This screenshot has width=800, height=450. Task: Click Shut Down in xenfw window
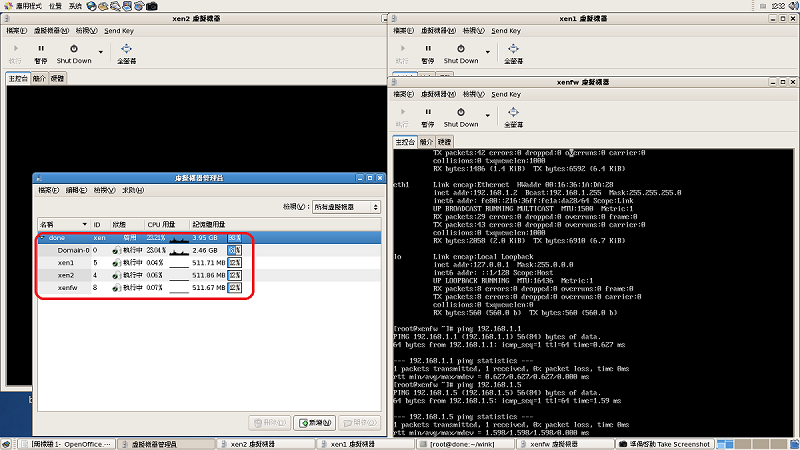coord(461,117)
